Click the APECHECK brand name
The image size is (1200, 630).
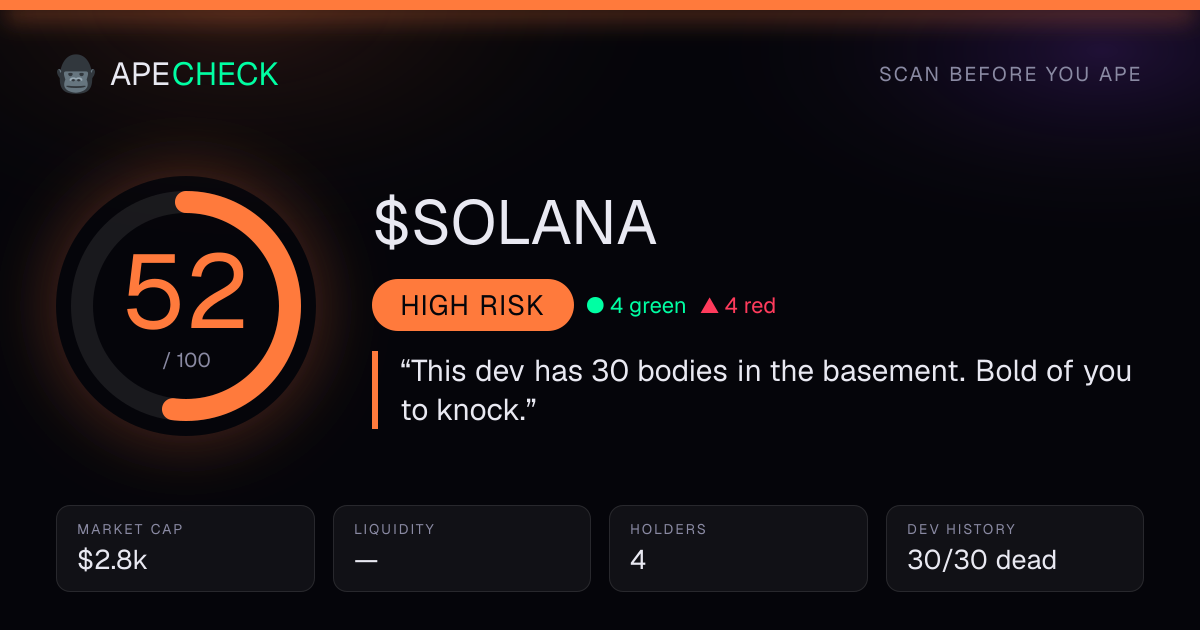pos(195,74)
